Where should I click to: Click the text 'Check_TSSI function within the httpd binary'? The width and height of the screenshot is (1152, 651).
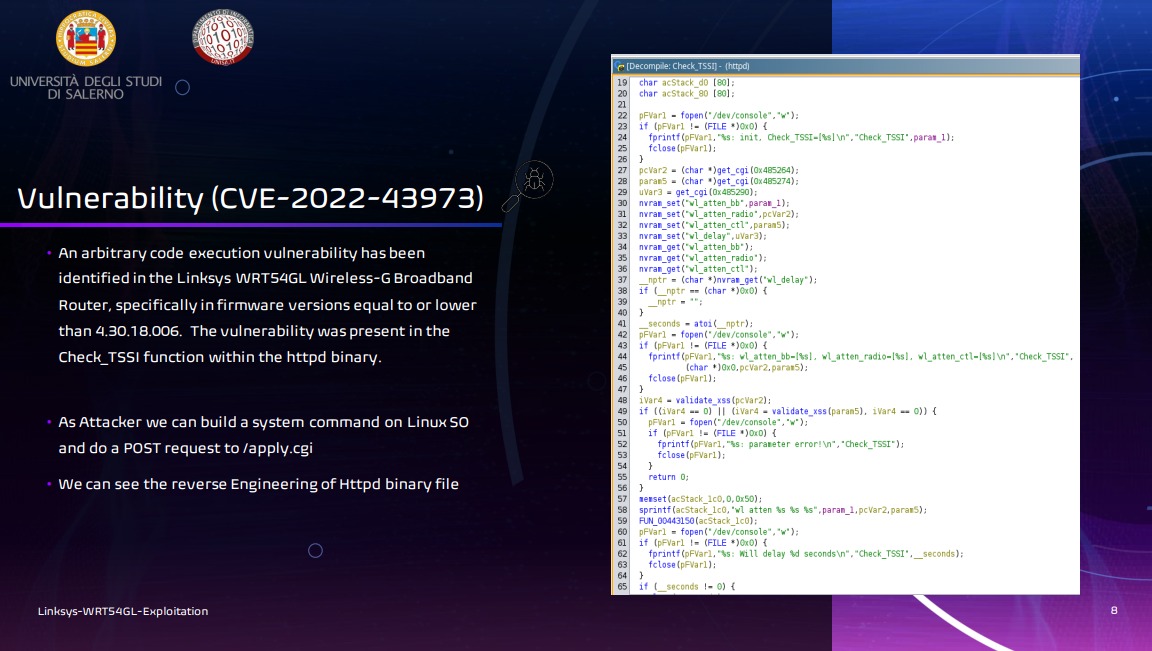[219, 357]
